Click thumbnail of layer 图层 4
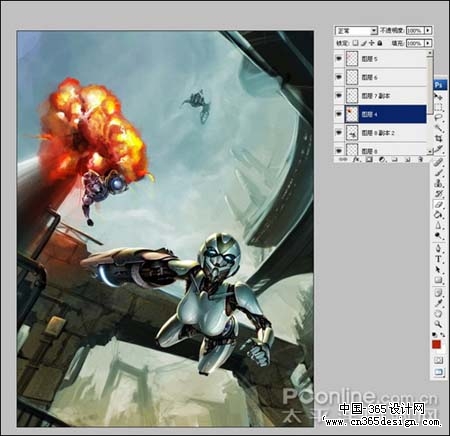 click(x=352, y=114)
